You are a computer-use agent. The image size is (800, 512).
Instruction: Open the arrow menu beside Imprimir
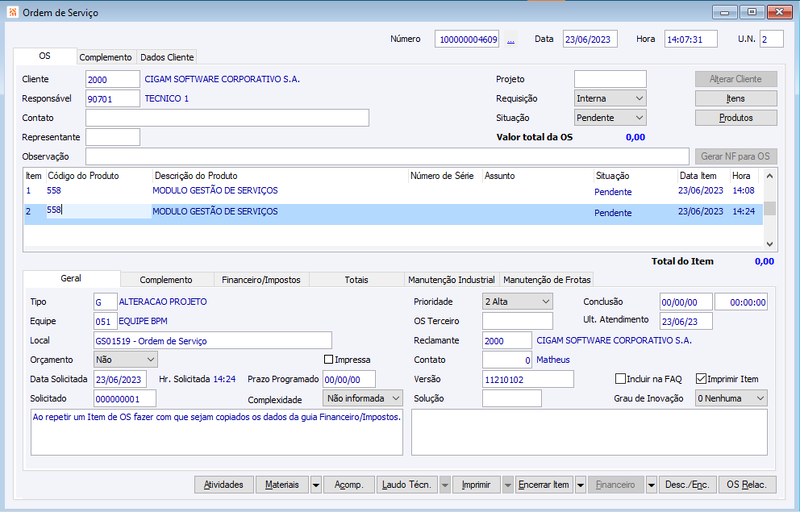(508, 485)
